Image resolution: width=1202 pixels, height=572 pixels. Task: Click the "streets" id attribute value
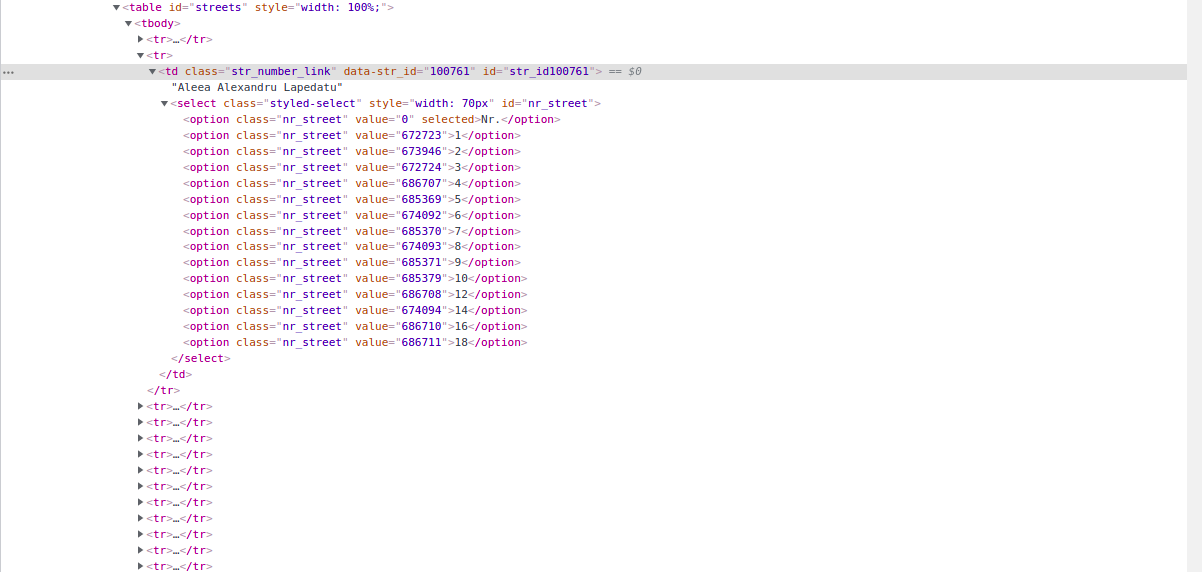tap(219, 8)
